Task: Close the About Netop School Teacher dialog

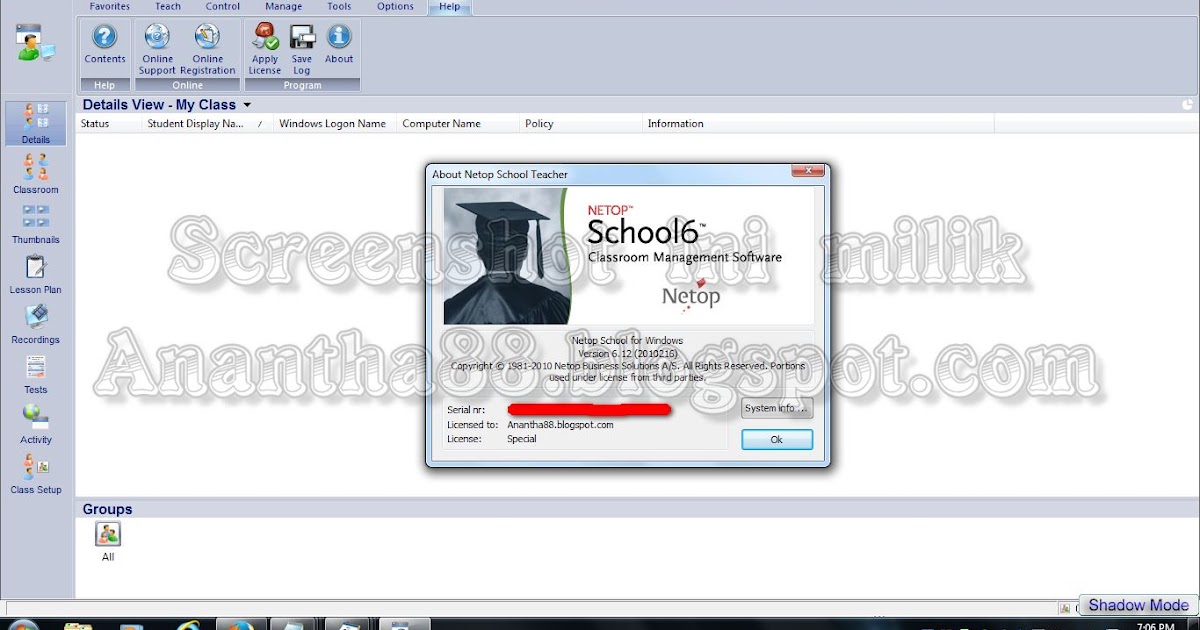Action: (808, 171)
